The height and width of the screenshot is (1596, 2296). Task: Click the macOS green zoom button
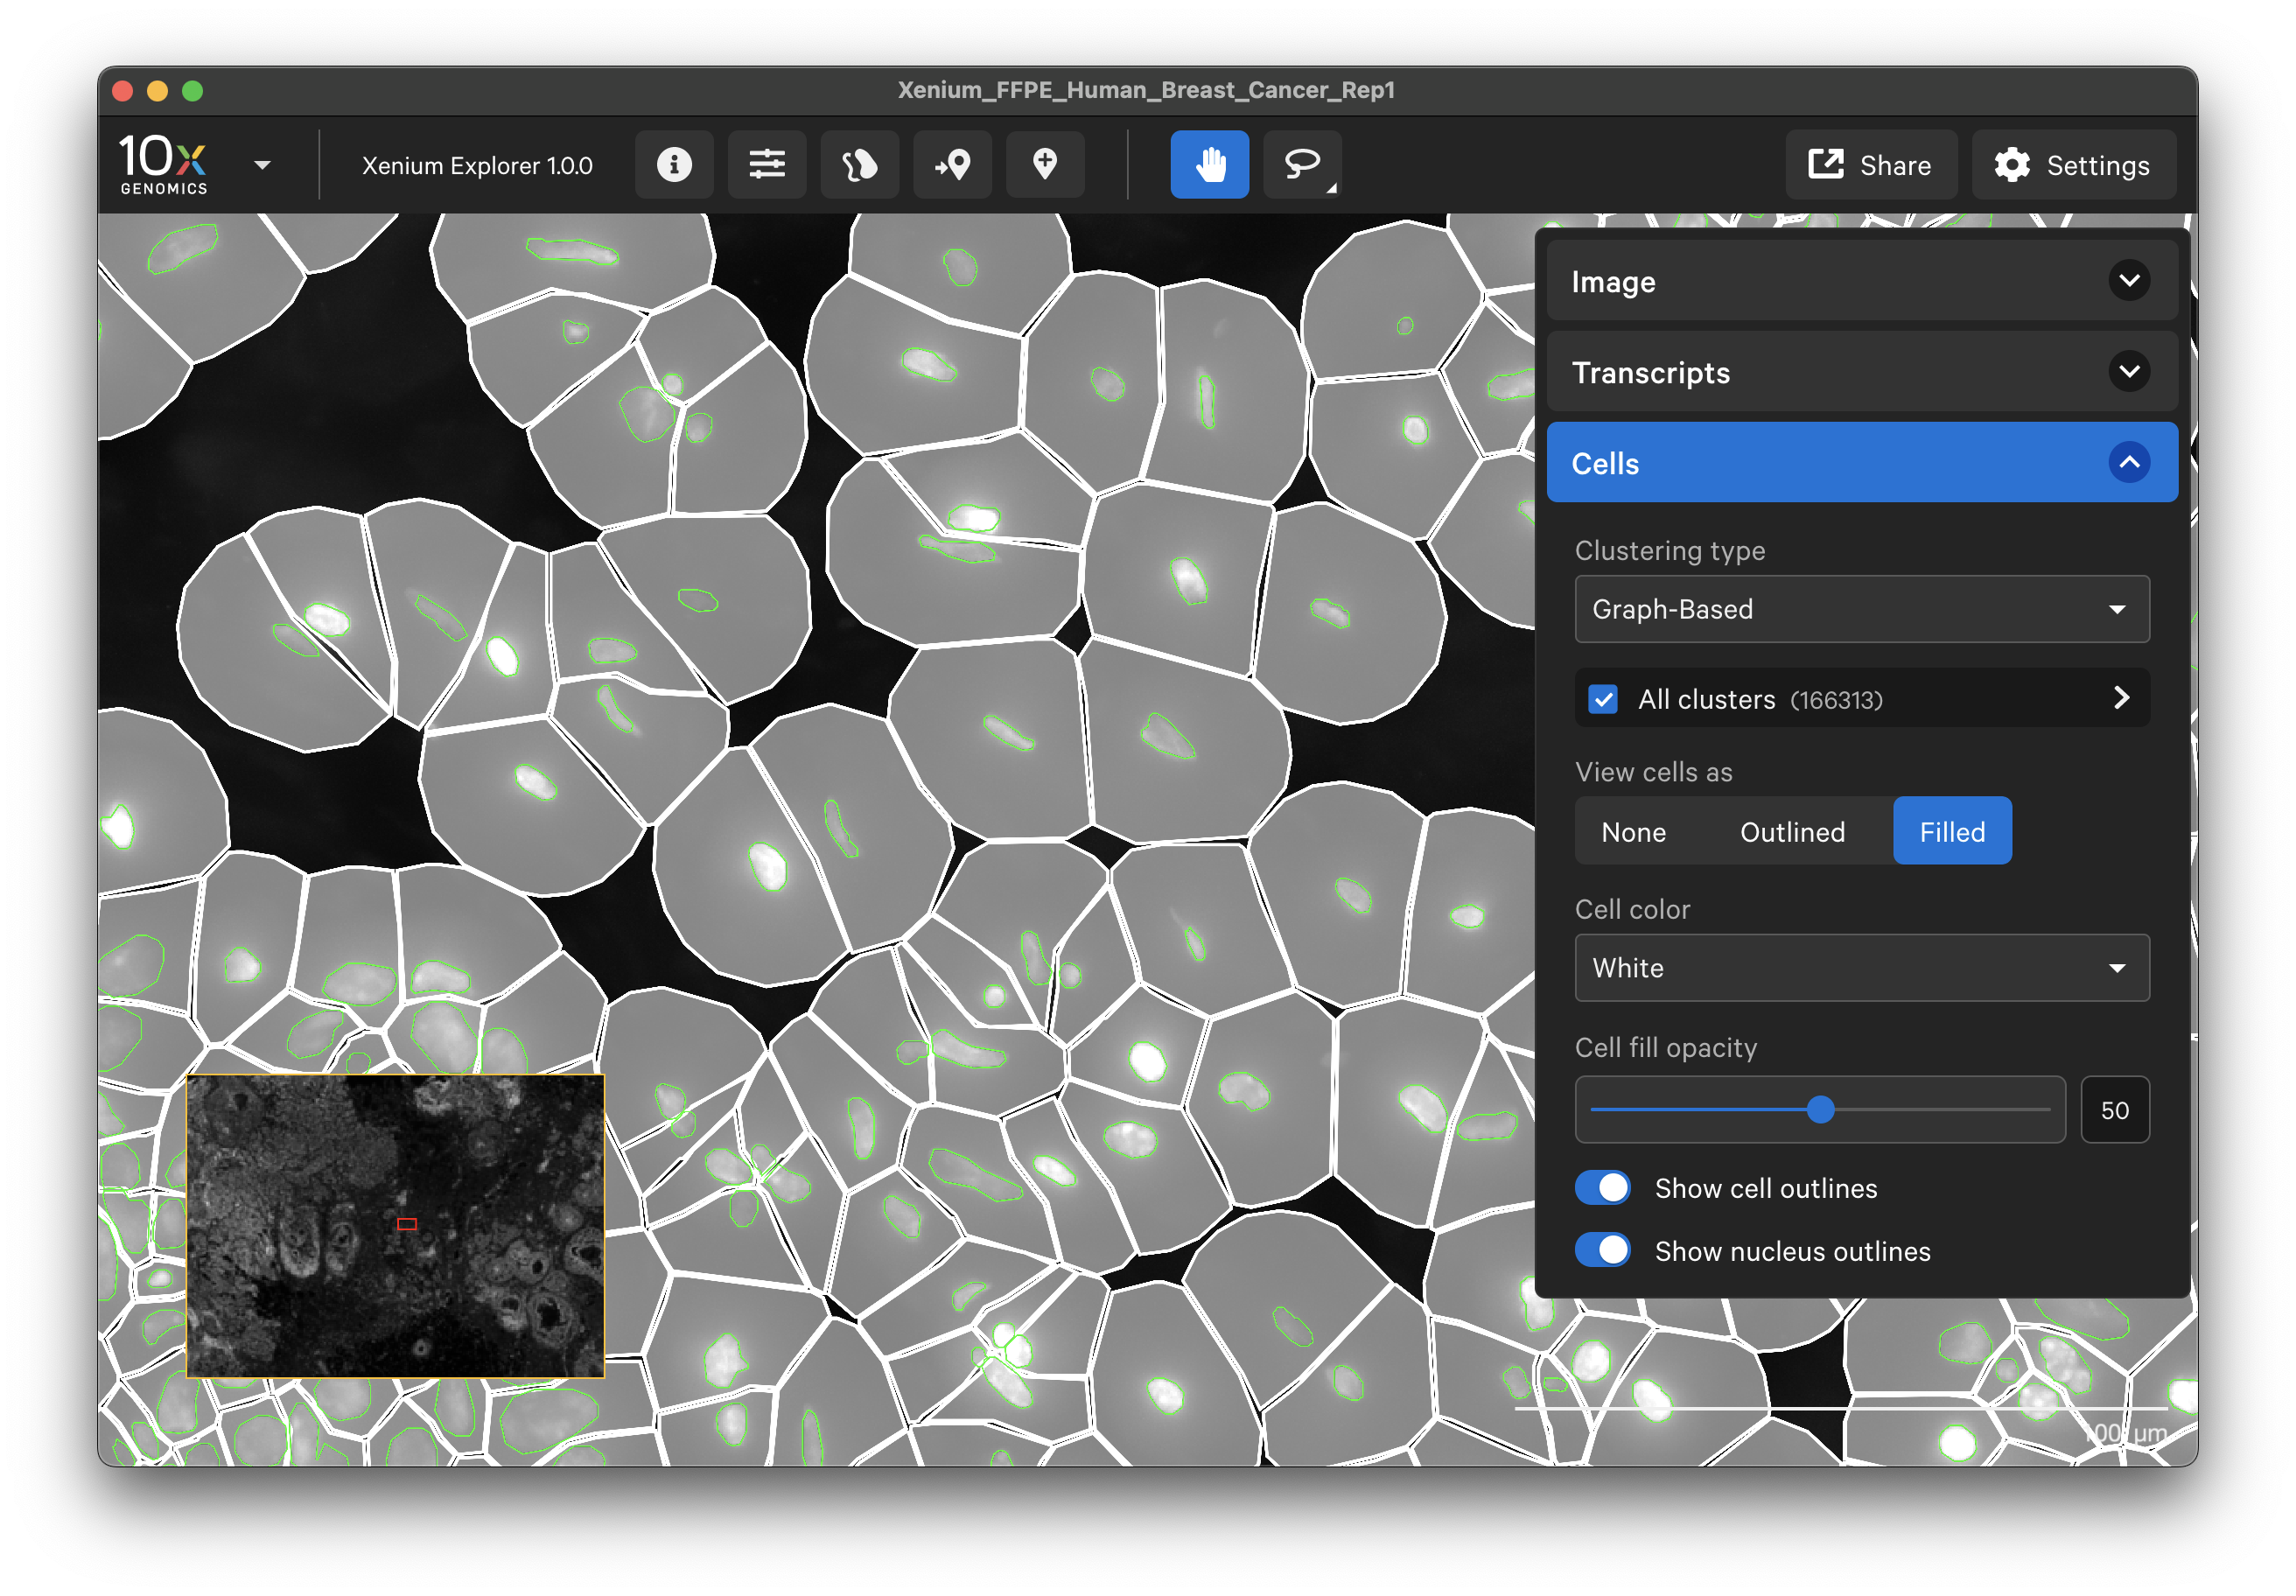(x=193, y=91)
